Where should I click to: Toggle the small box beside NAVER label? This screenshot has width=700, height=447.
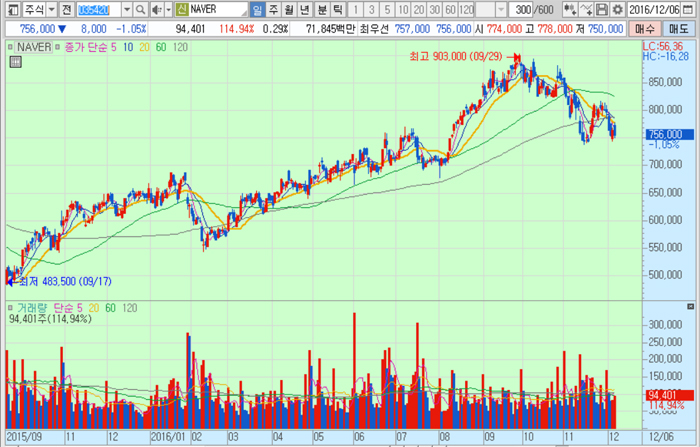10,47
